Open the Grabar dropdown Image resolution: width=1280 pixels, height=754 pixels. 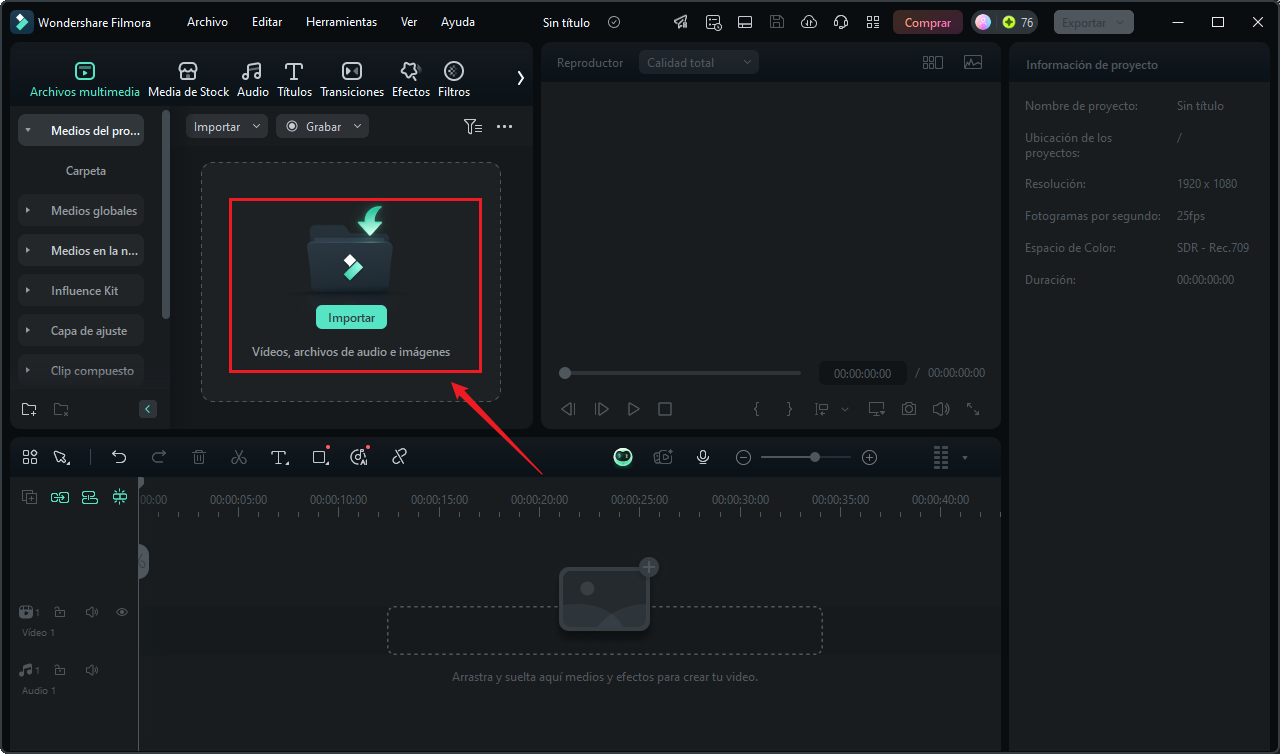click(322, 127)
